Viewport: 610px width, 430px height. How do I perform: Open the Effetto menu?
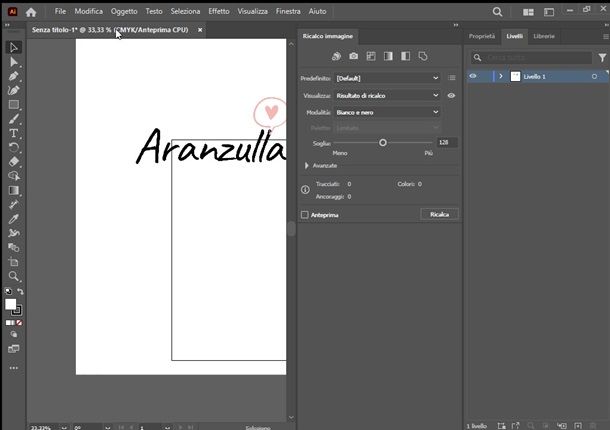click(219, 11)
